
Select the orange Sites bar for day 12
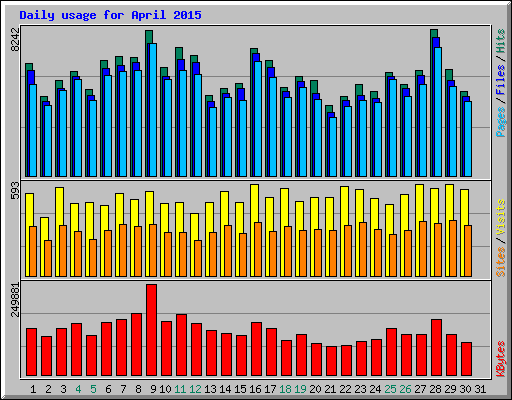click(198, 258)
